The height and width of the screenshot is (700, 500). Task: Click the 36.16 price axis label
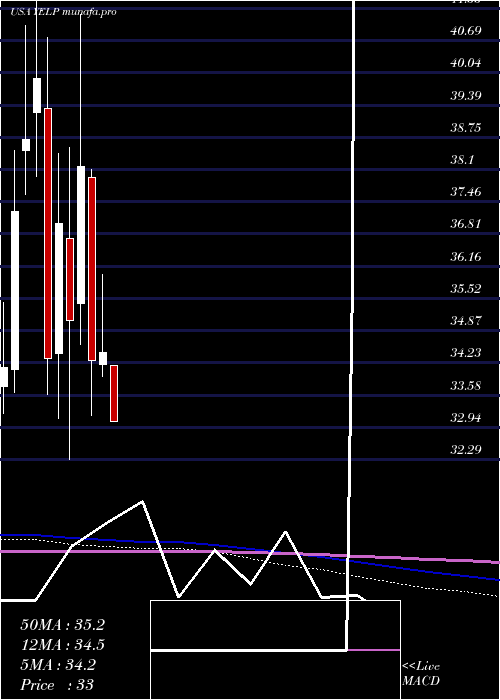coord(466,257)
